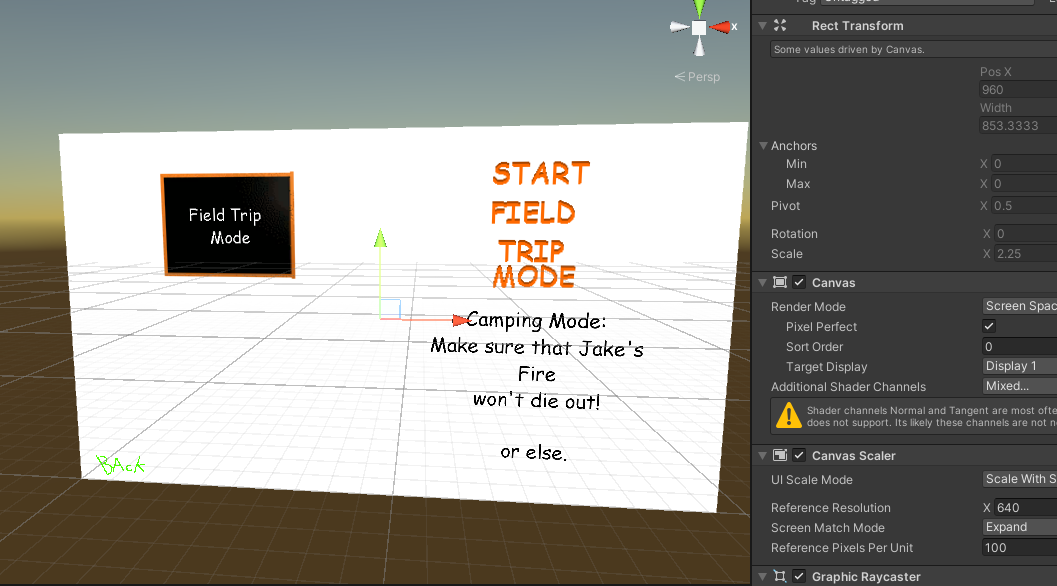
Task: Click the red X axis cone on the scene gizmo
Action: click(x=720, y=27)
